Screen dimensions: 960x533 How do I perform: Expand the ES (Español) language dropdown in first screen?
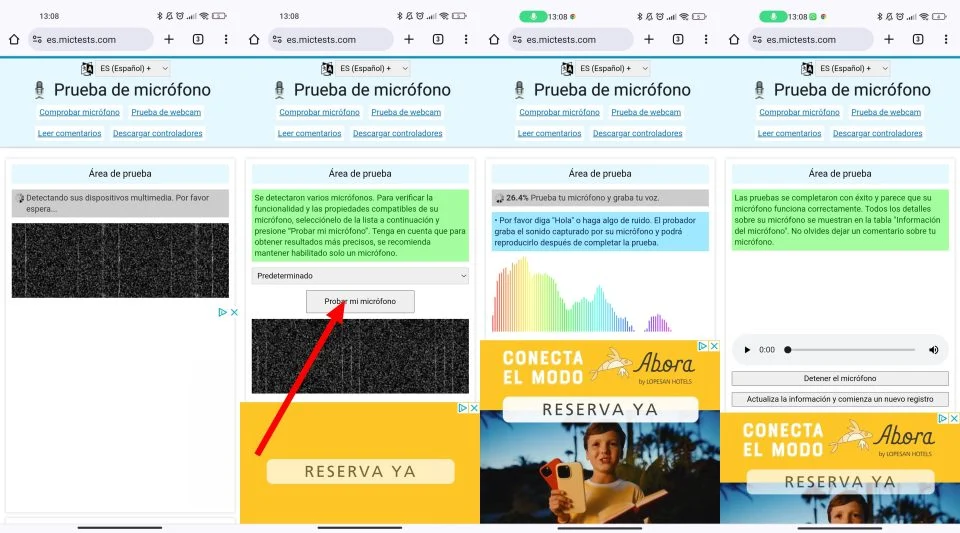point(133,69)
